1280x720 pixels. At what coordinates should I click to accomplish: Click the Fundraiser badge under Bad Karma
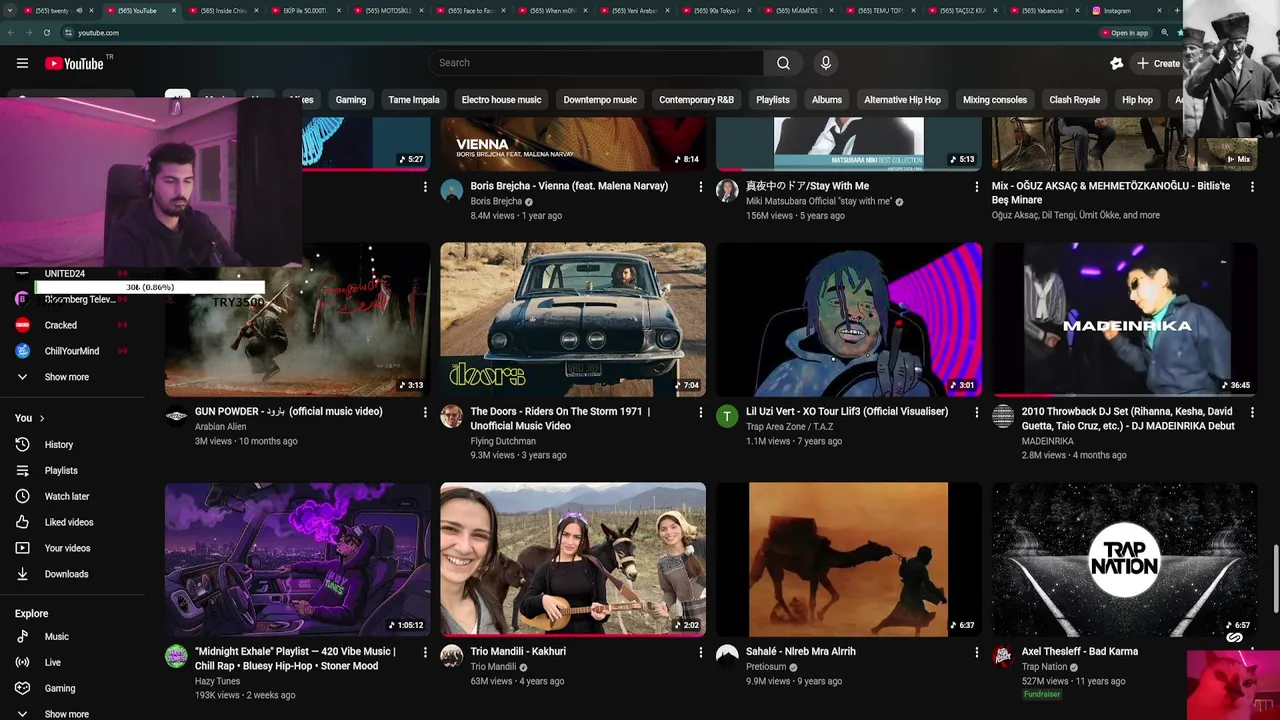coord(1041,694)
